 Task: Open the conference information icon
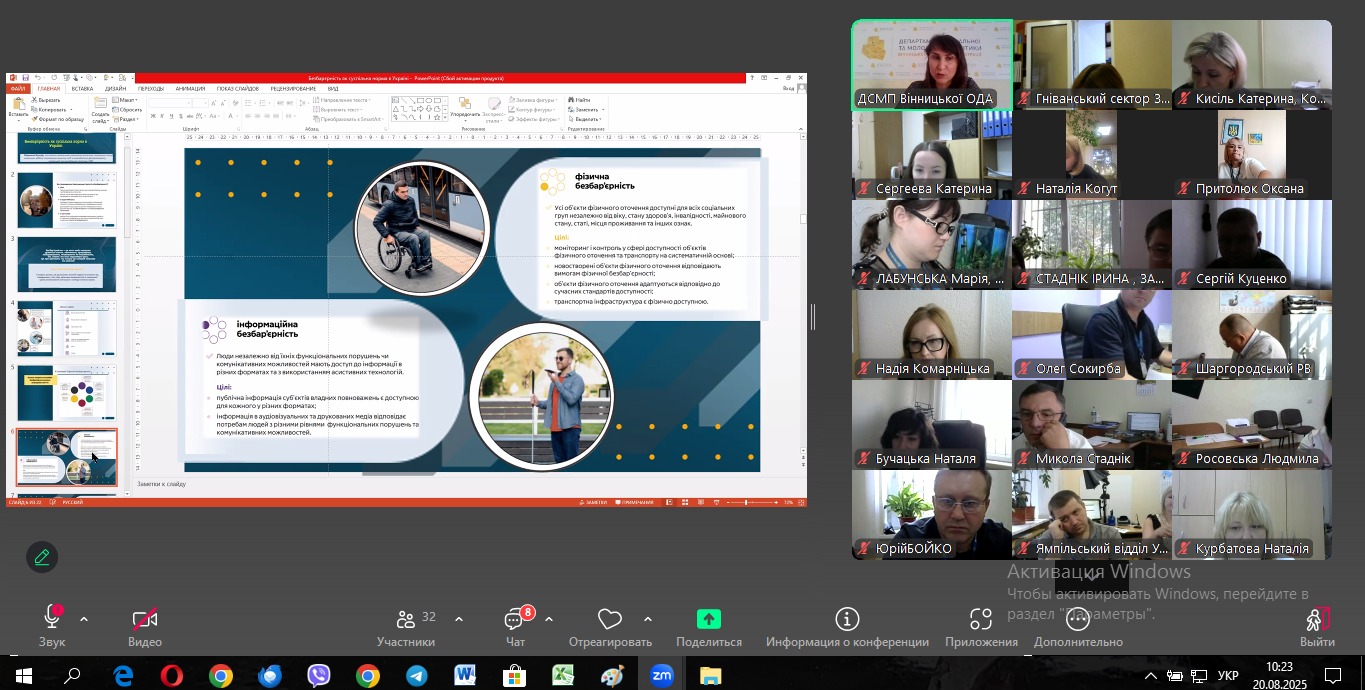pyautogui.click(x=847, y=620)
